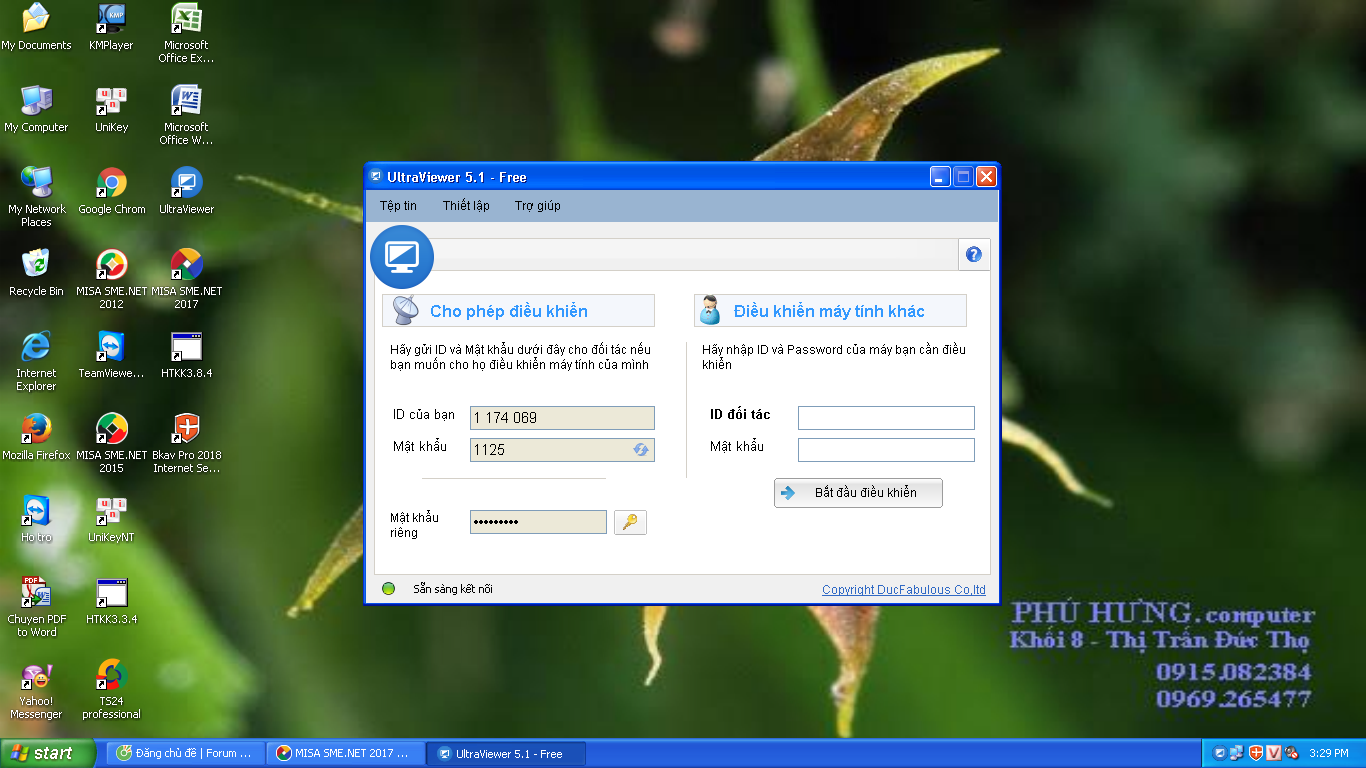Click the UltraViewer tray icon in system tray
This screenshot has width=1366, height=768.
point(1220,753)
